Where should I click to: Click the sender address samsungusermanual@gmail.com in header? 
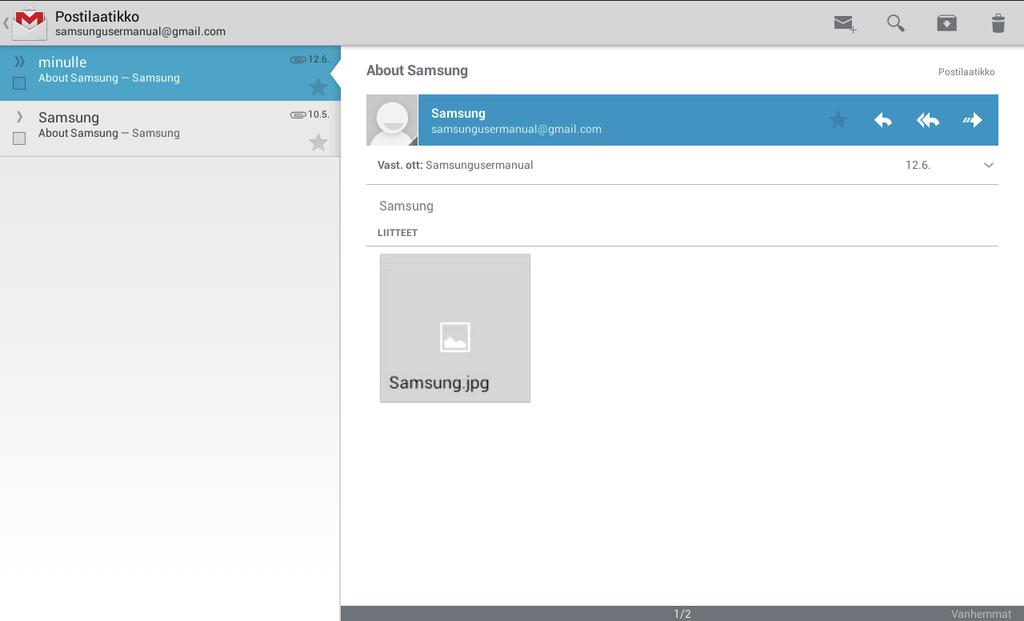point(516,129)
